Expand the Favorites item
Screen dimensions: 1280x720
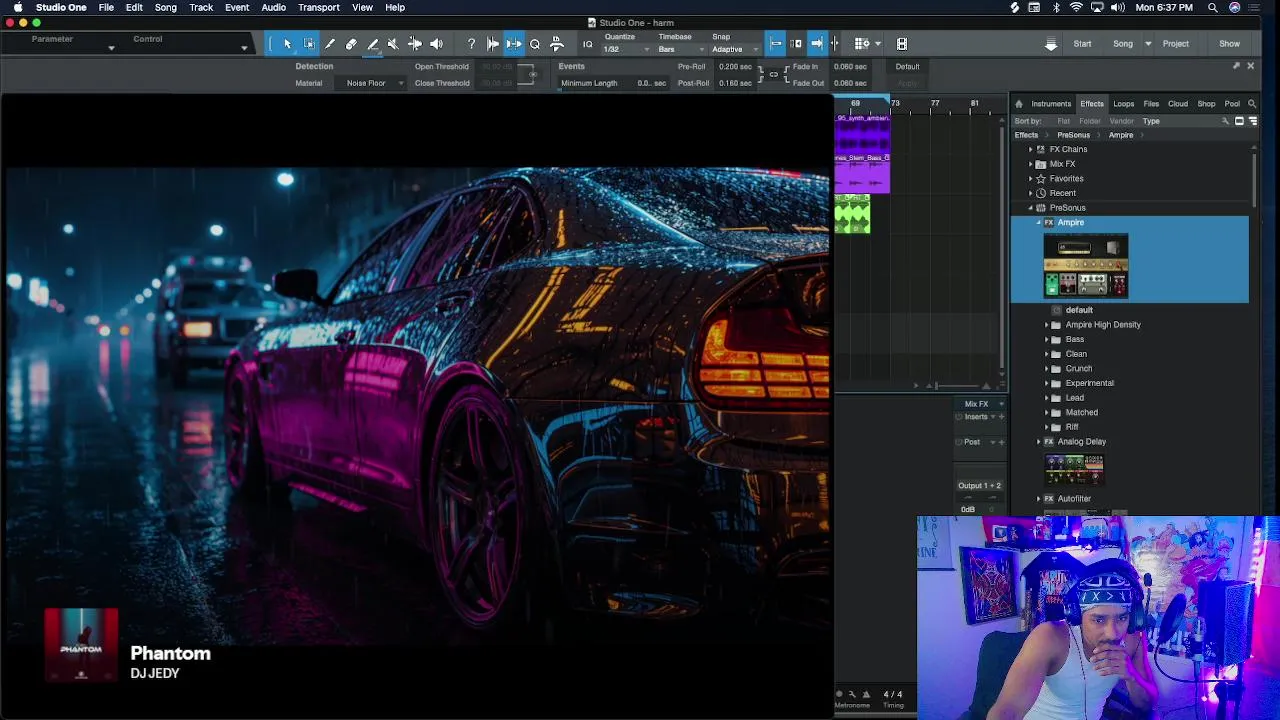tap(1031, 178)
